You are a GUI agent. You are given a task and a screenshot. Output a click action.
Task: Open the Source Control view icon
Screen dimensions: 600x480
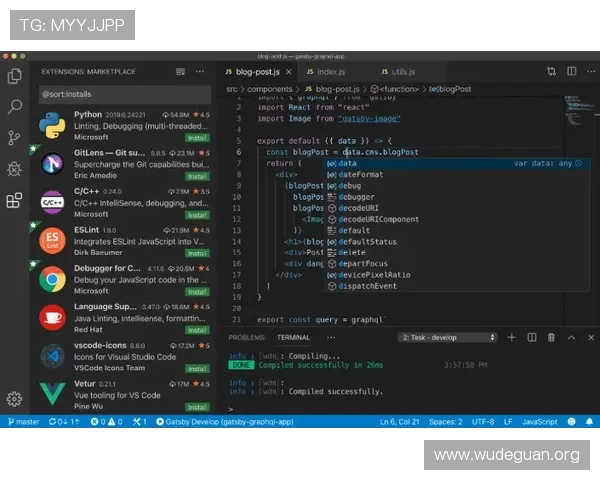15,137
